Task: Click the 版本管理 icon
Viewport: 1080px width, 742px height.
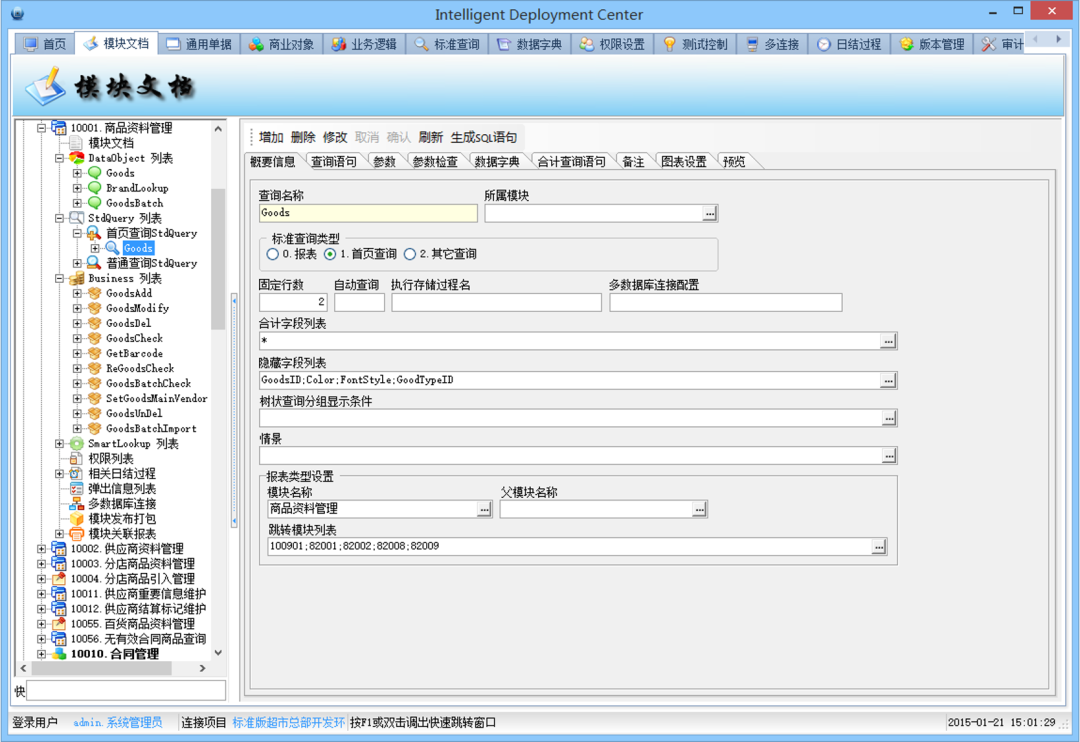Action: click(906, 44)
